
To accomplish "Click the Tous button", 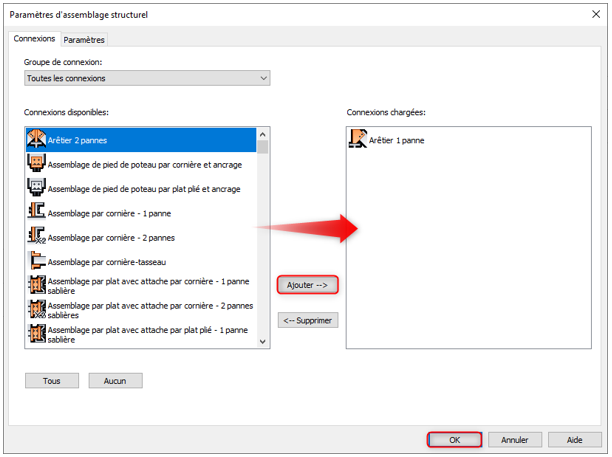I will [x=52, y=381].
